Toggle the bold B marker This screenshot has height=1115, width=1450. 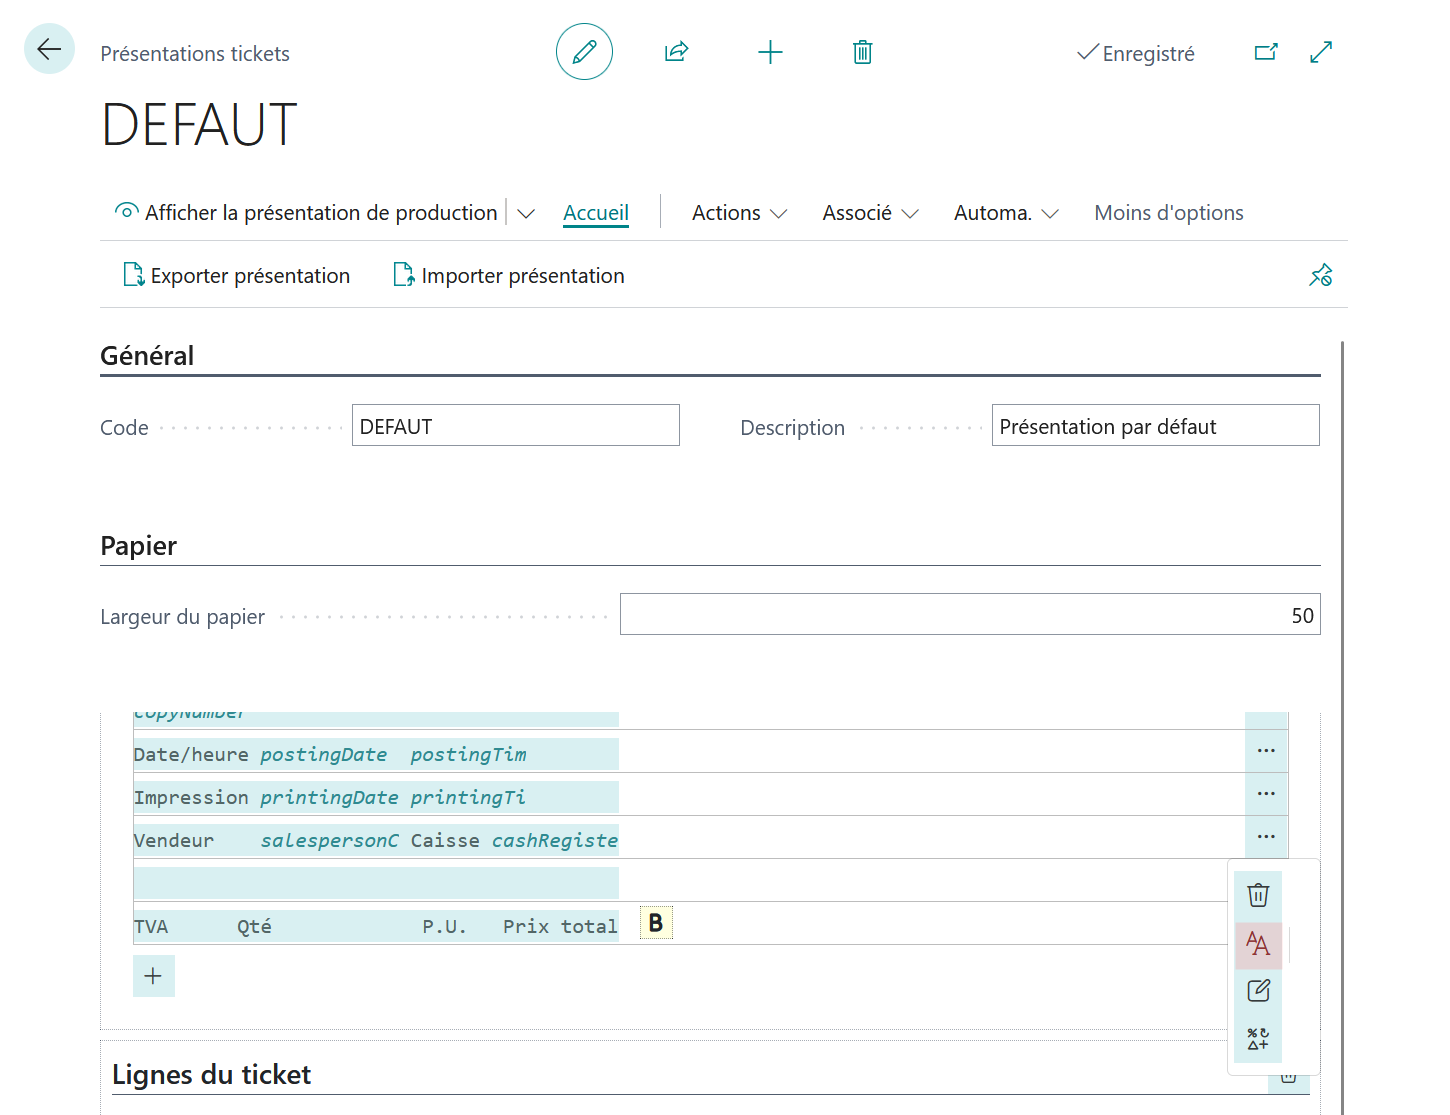[x=656, y=923]
